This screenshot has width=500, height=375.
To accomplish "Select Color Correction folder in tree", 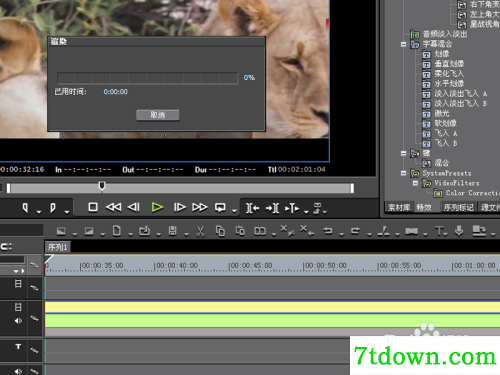I will [x=473, y=193].
